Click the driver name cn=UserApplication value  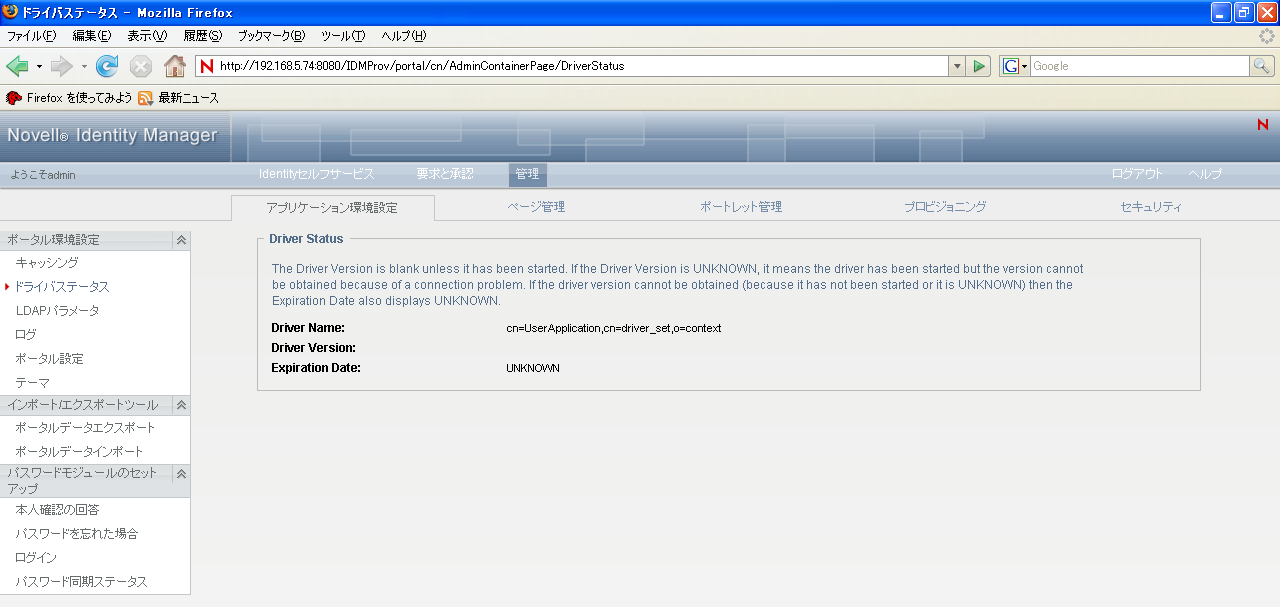click(x=614, y=328)
